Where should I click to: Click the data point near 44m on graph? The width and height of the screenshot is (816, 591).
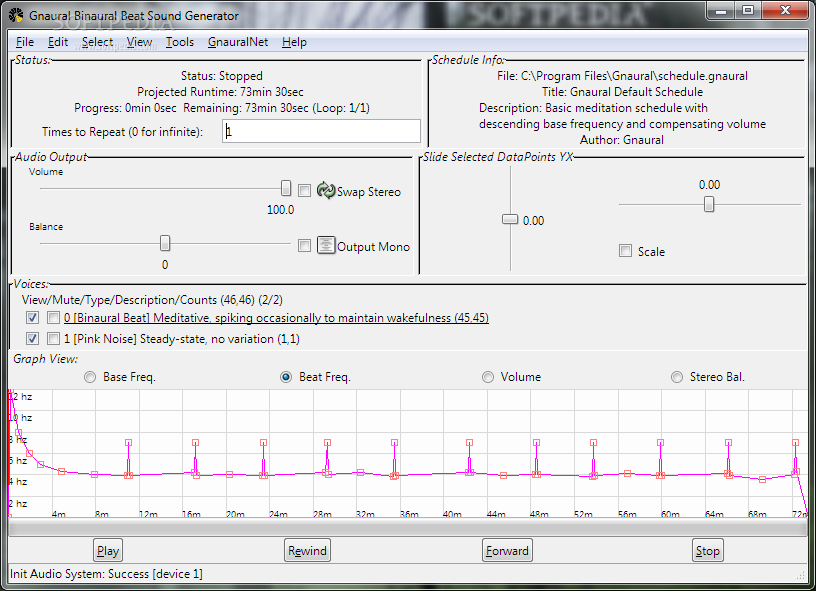(x=503, y=476)
